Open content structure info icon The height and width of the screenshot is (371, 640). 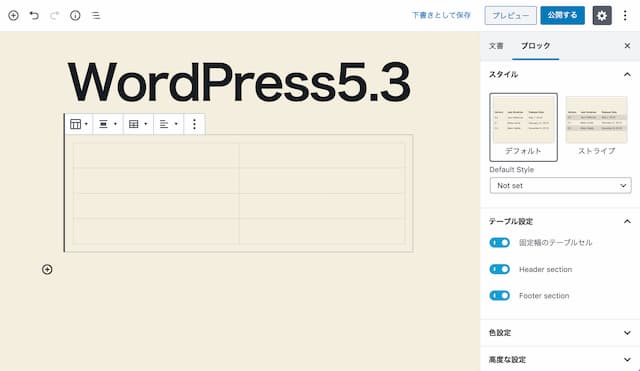coord(75,16)
